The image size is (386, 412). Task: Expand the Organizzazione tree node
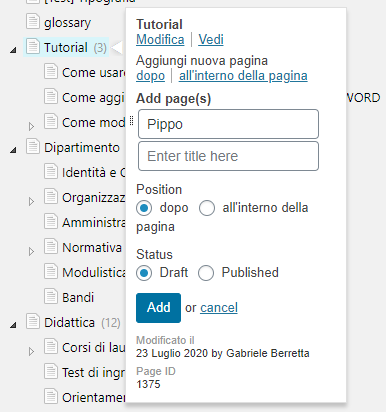pyautogui.click(x=31, y=201)
